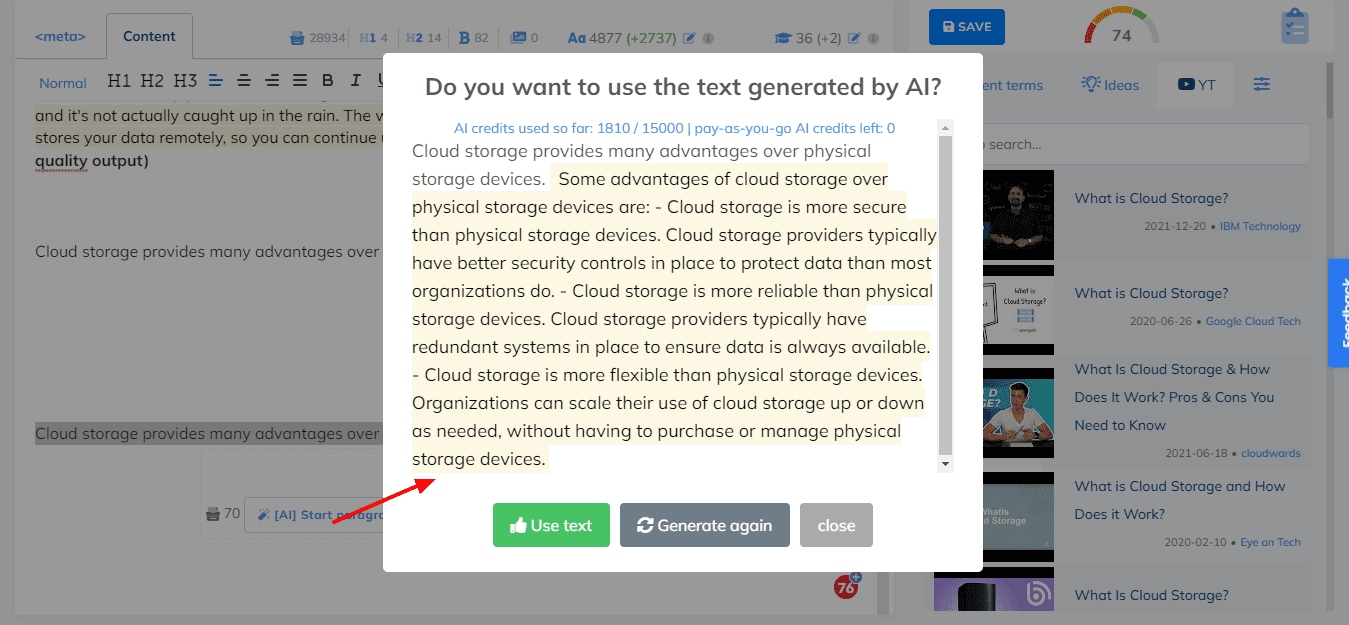Open the sliders settings tab in sidebar
1349x625 pixels.
(x=1262, y=85)
